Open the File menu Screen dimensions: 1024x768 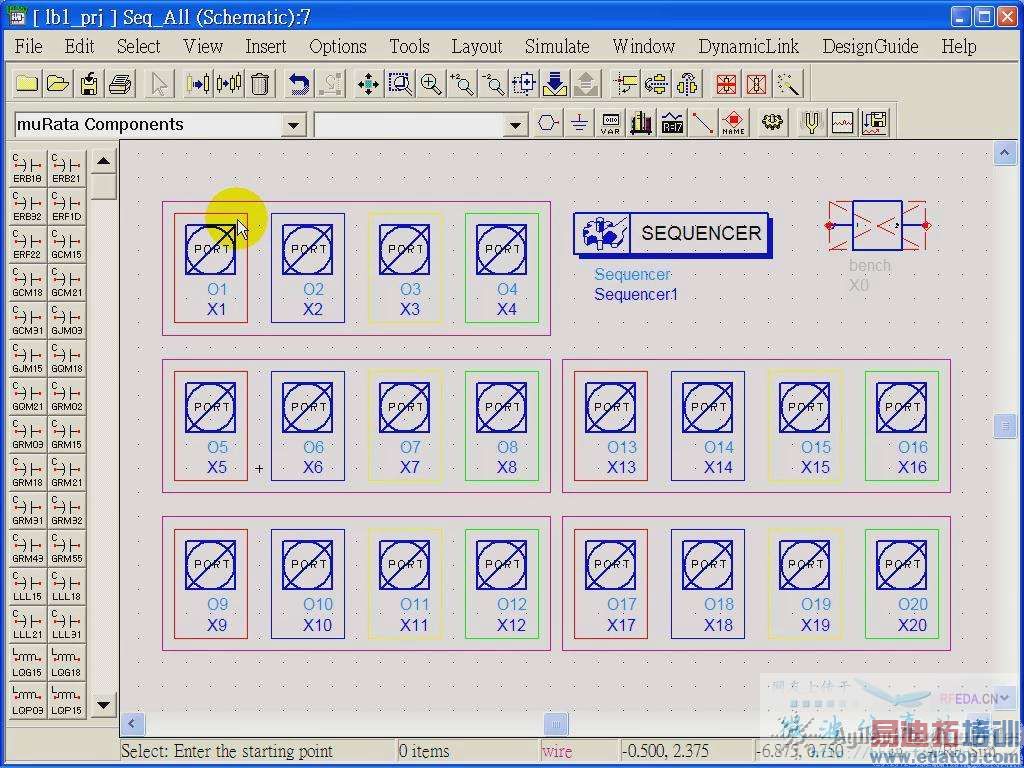[28, 46]
